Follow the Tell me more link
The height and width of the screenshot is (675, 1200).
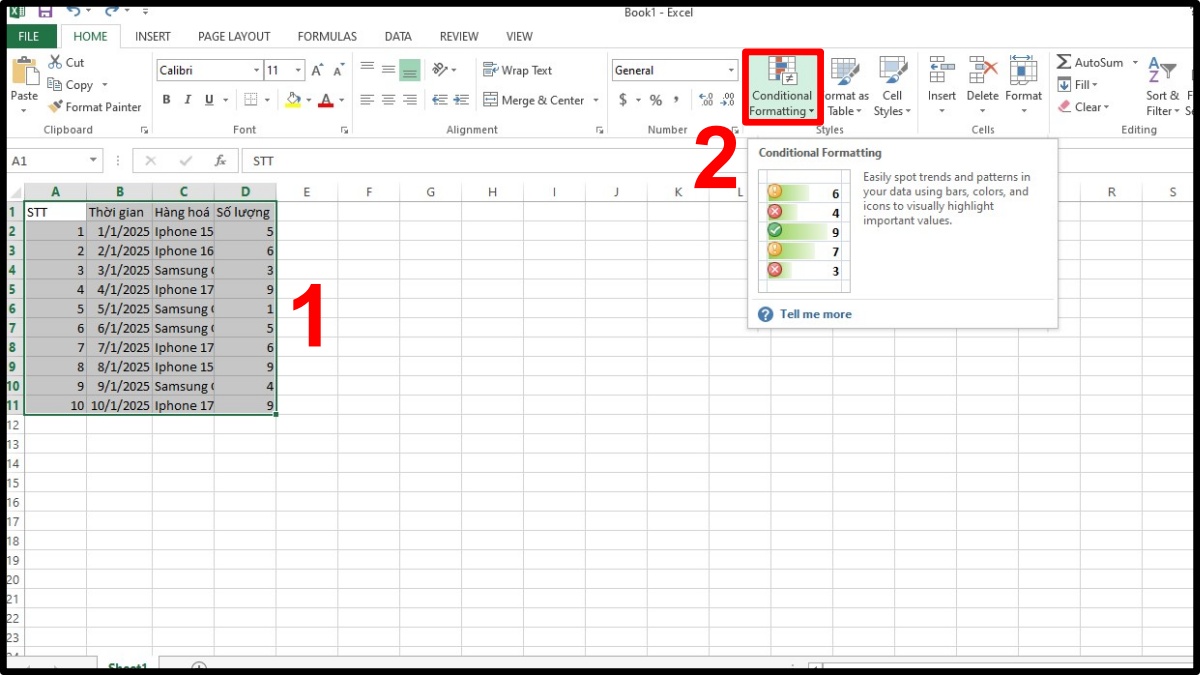click(815, 314)
